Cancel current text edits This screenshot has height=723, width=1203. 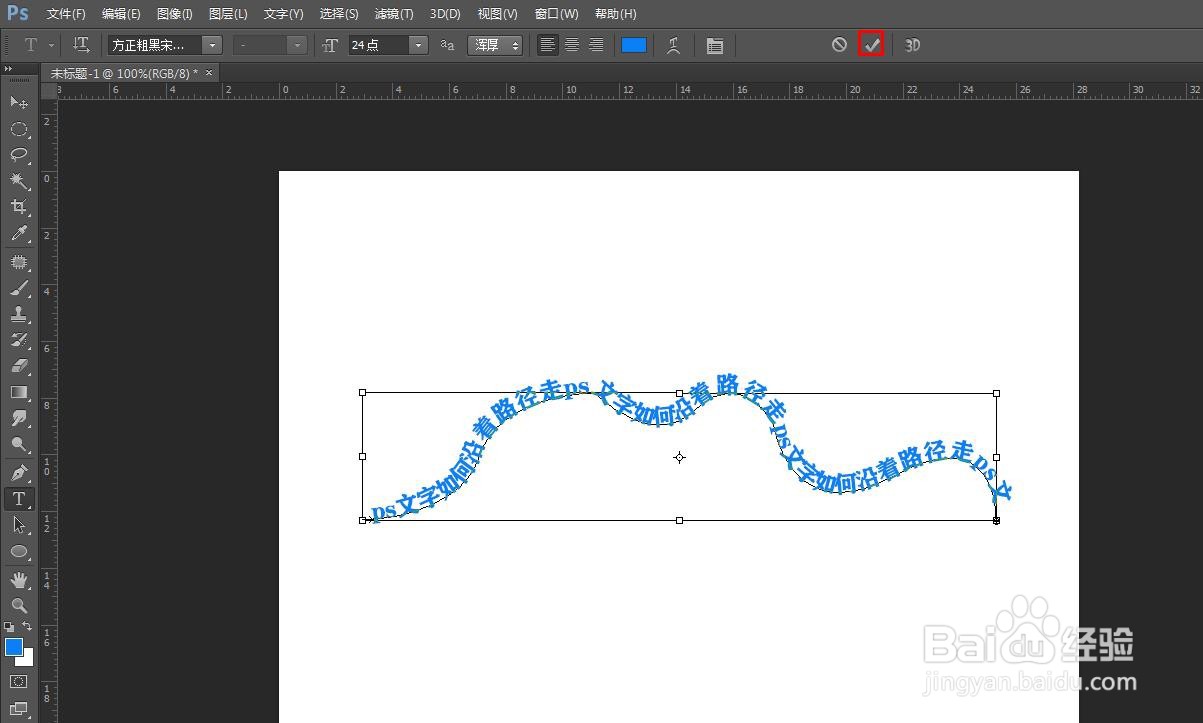pyautogui.click(x=839, y=45)
